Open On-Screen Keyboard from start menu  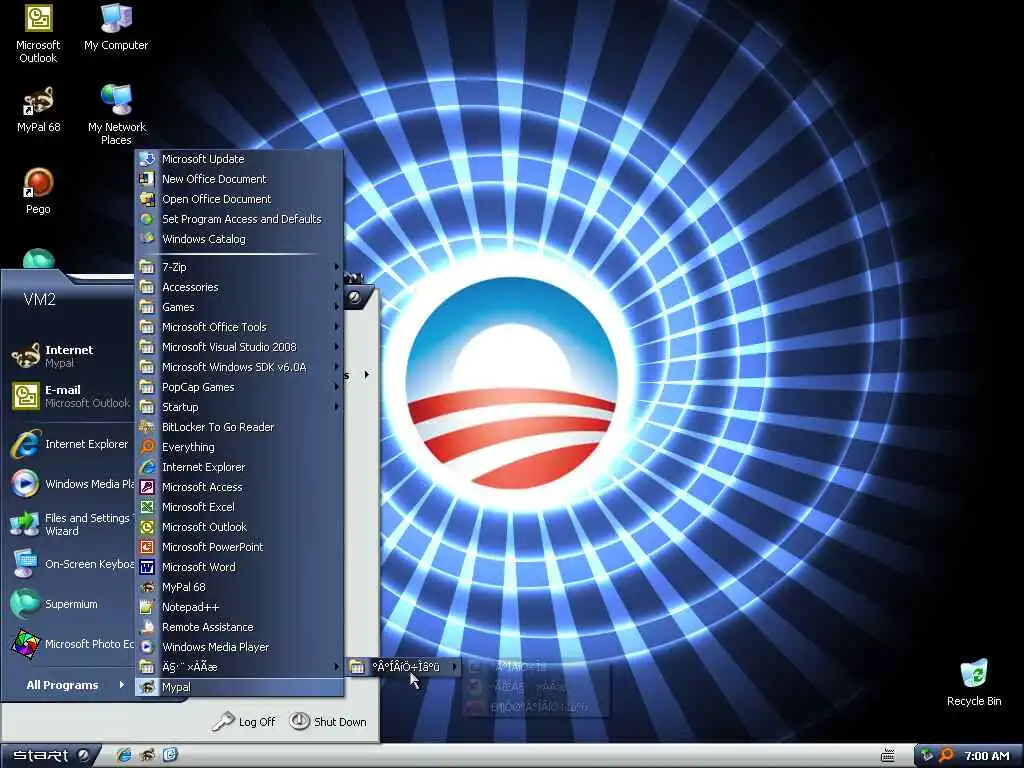coord(71,564)
